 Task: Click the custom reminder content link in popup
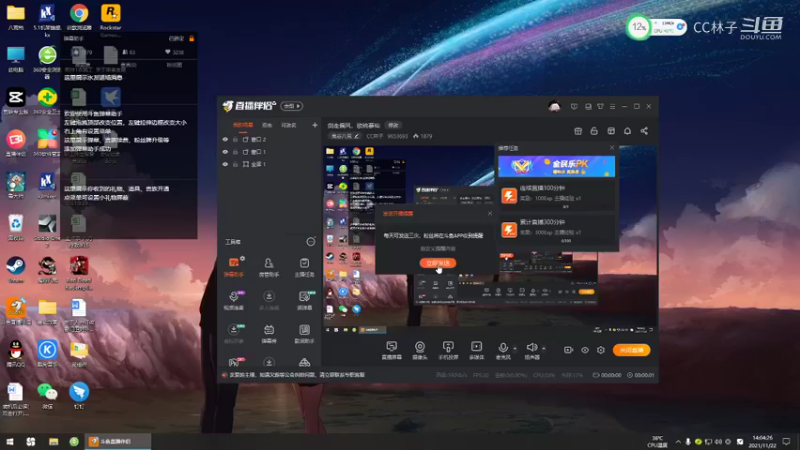click(438, 248)
